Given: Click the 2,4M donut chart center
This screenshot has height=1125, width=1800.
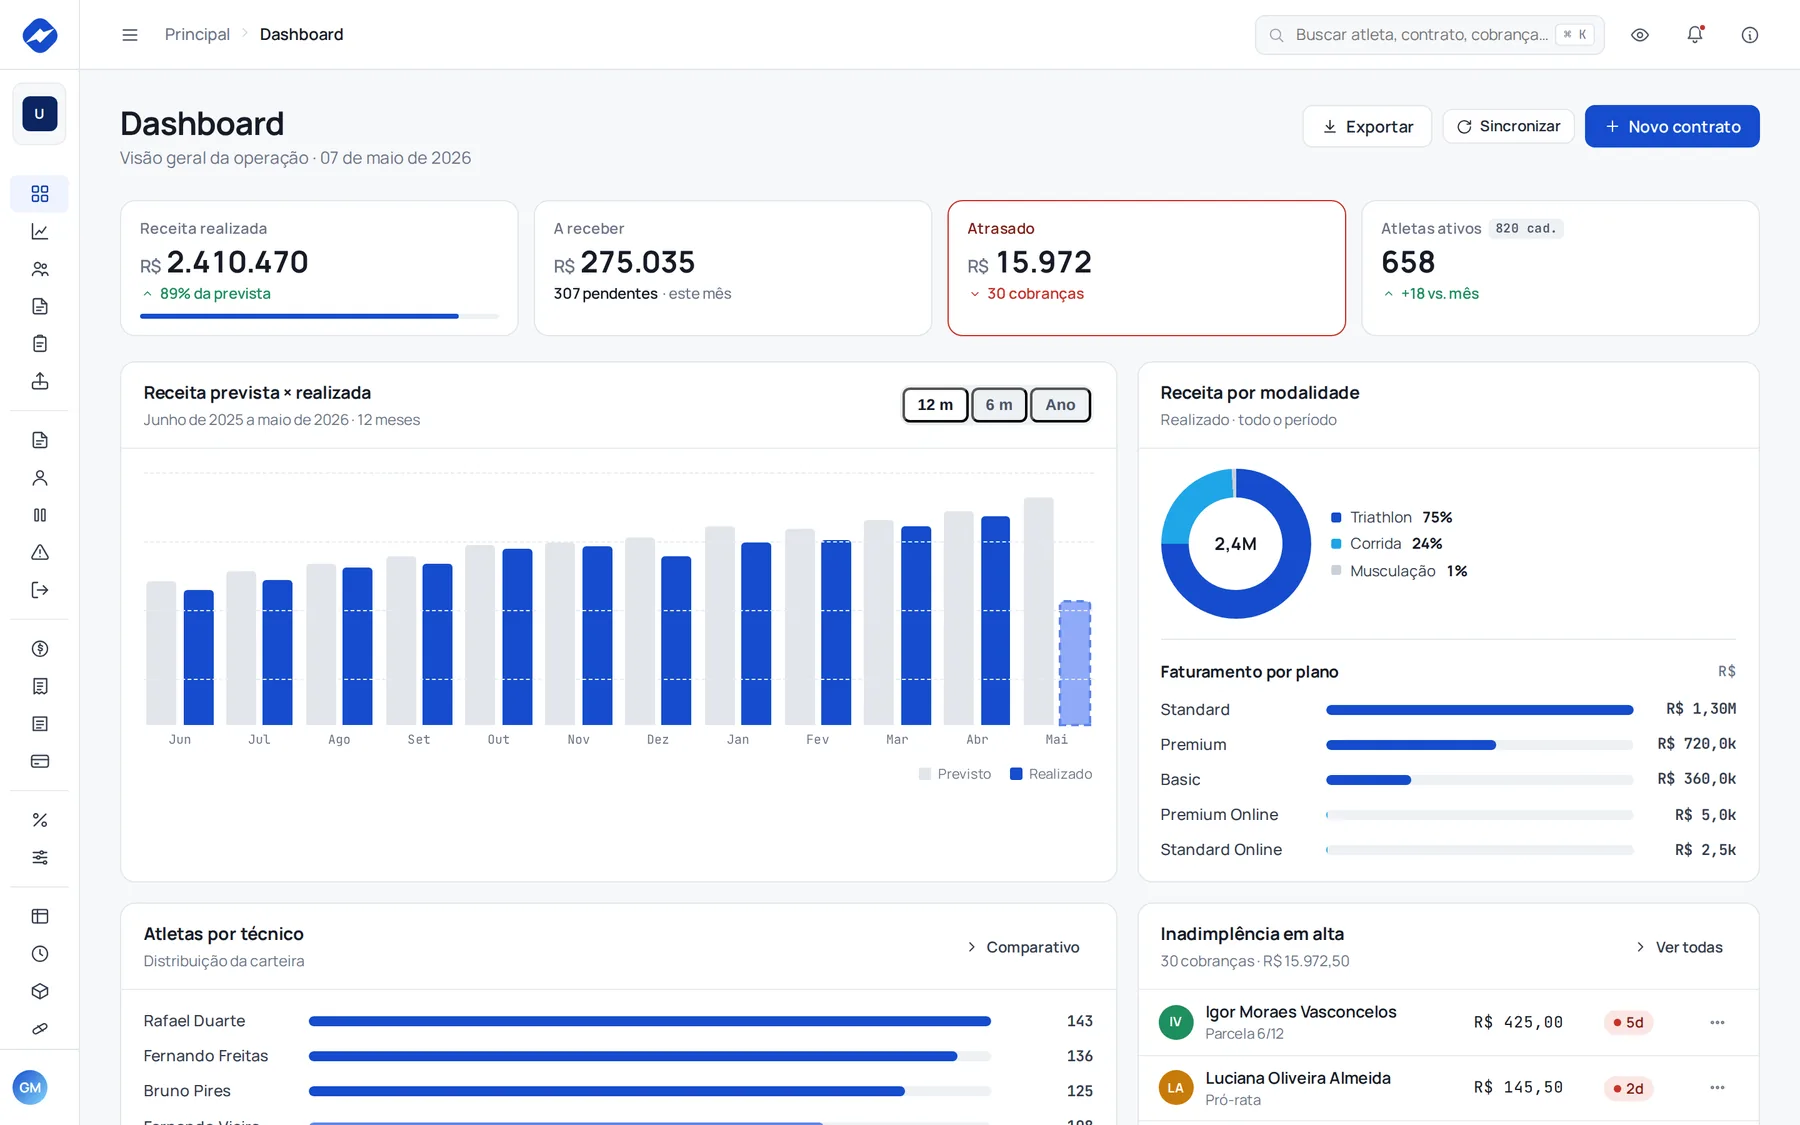Looking at the screenshot, I should [x=1235, y=544].
